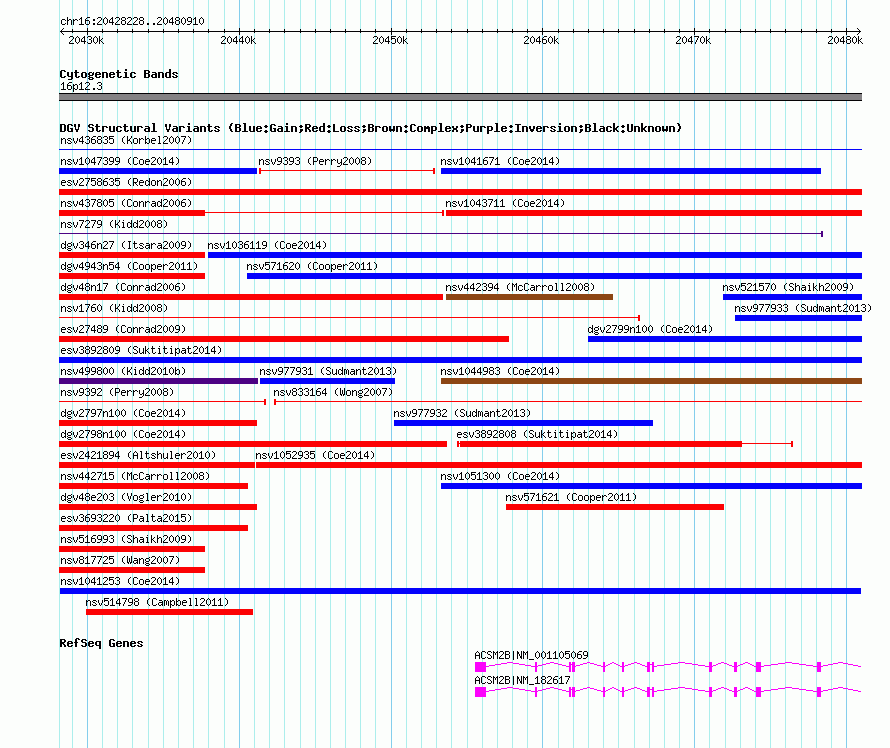Select first exon block of ACSM2B|NM_182617

(481, 692)
